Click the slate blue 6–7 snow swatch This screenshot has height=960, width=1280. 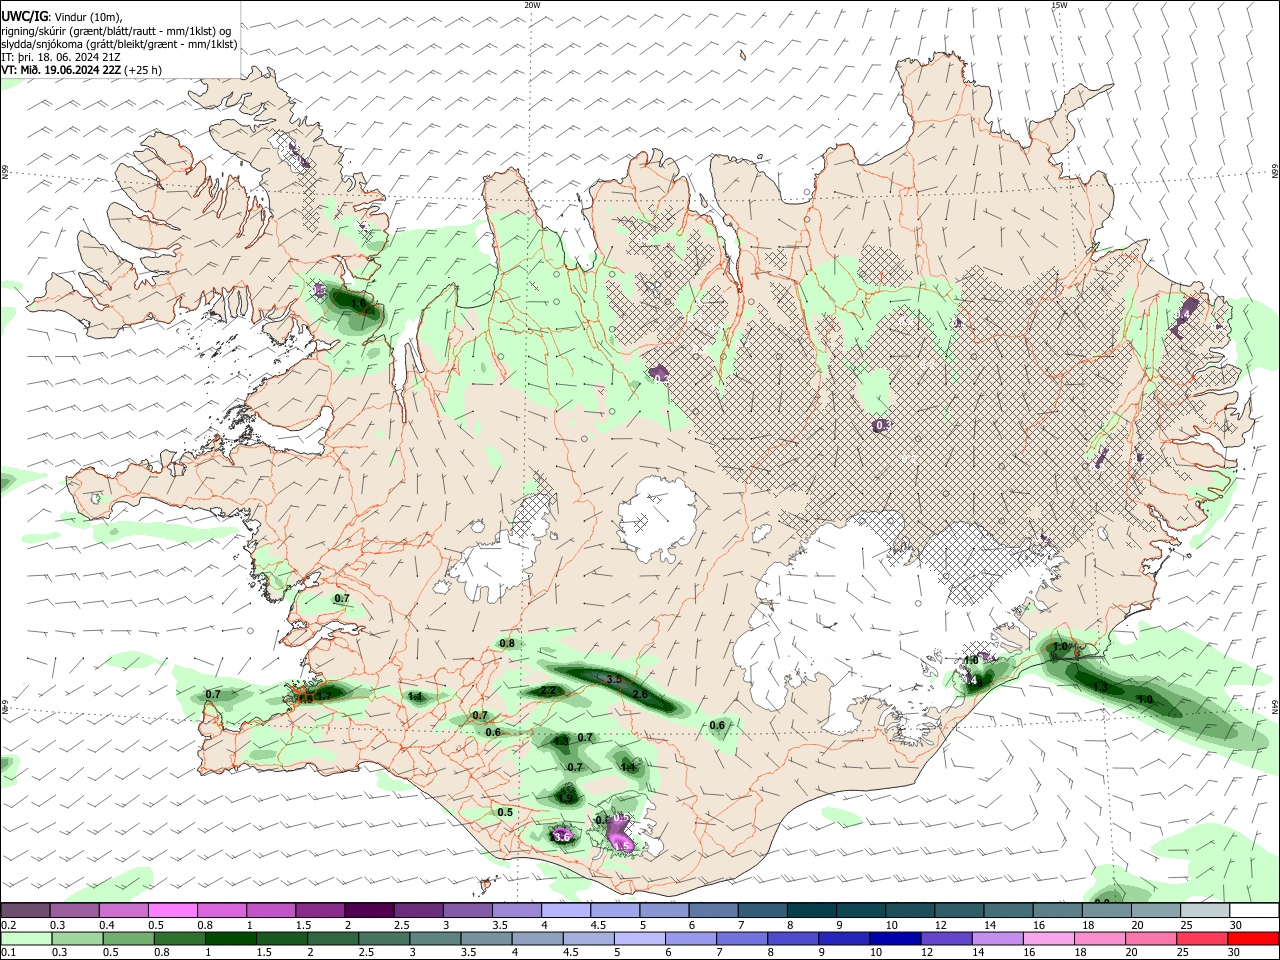712,910
